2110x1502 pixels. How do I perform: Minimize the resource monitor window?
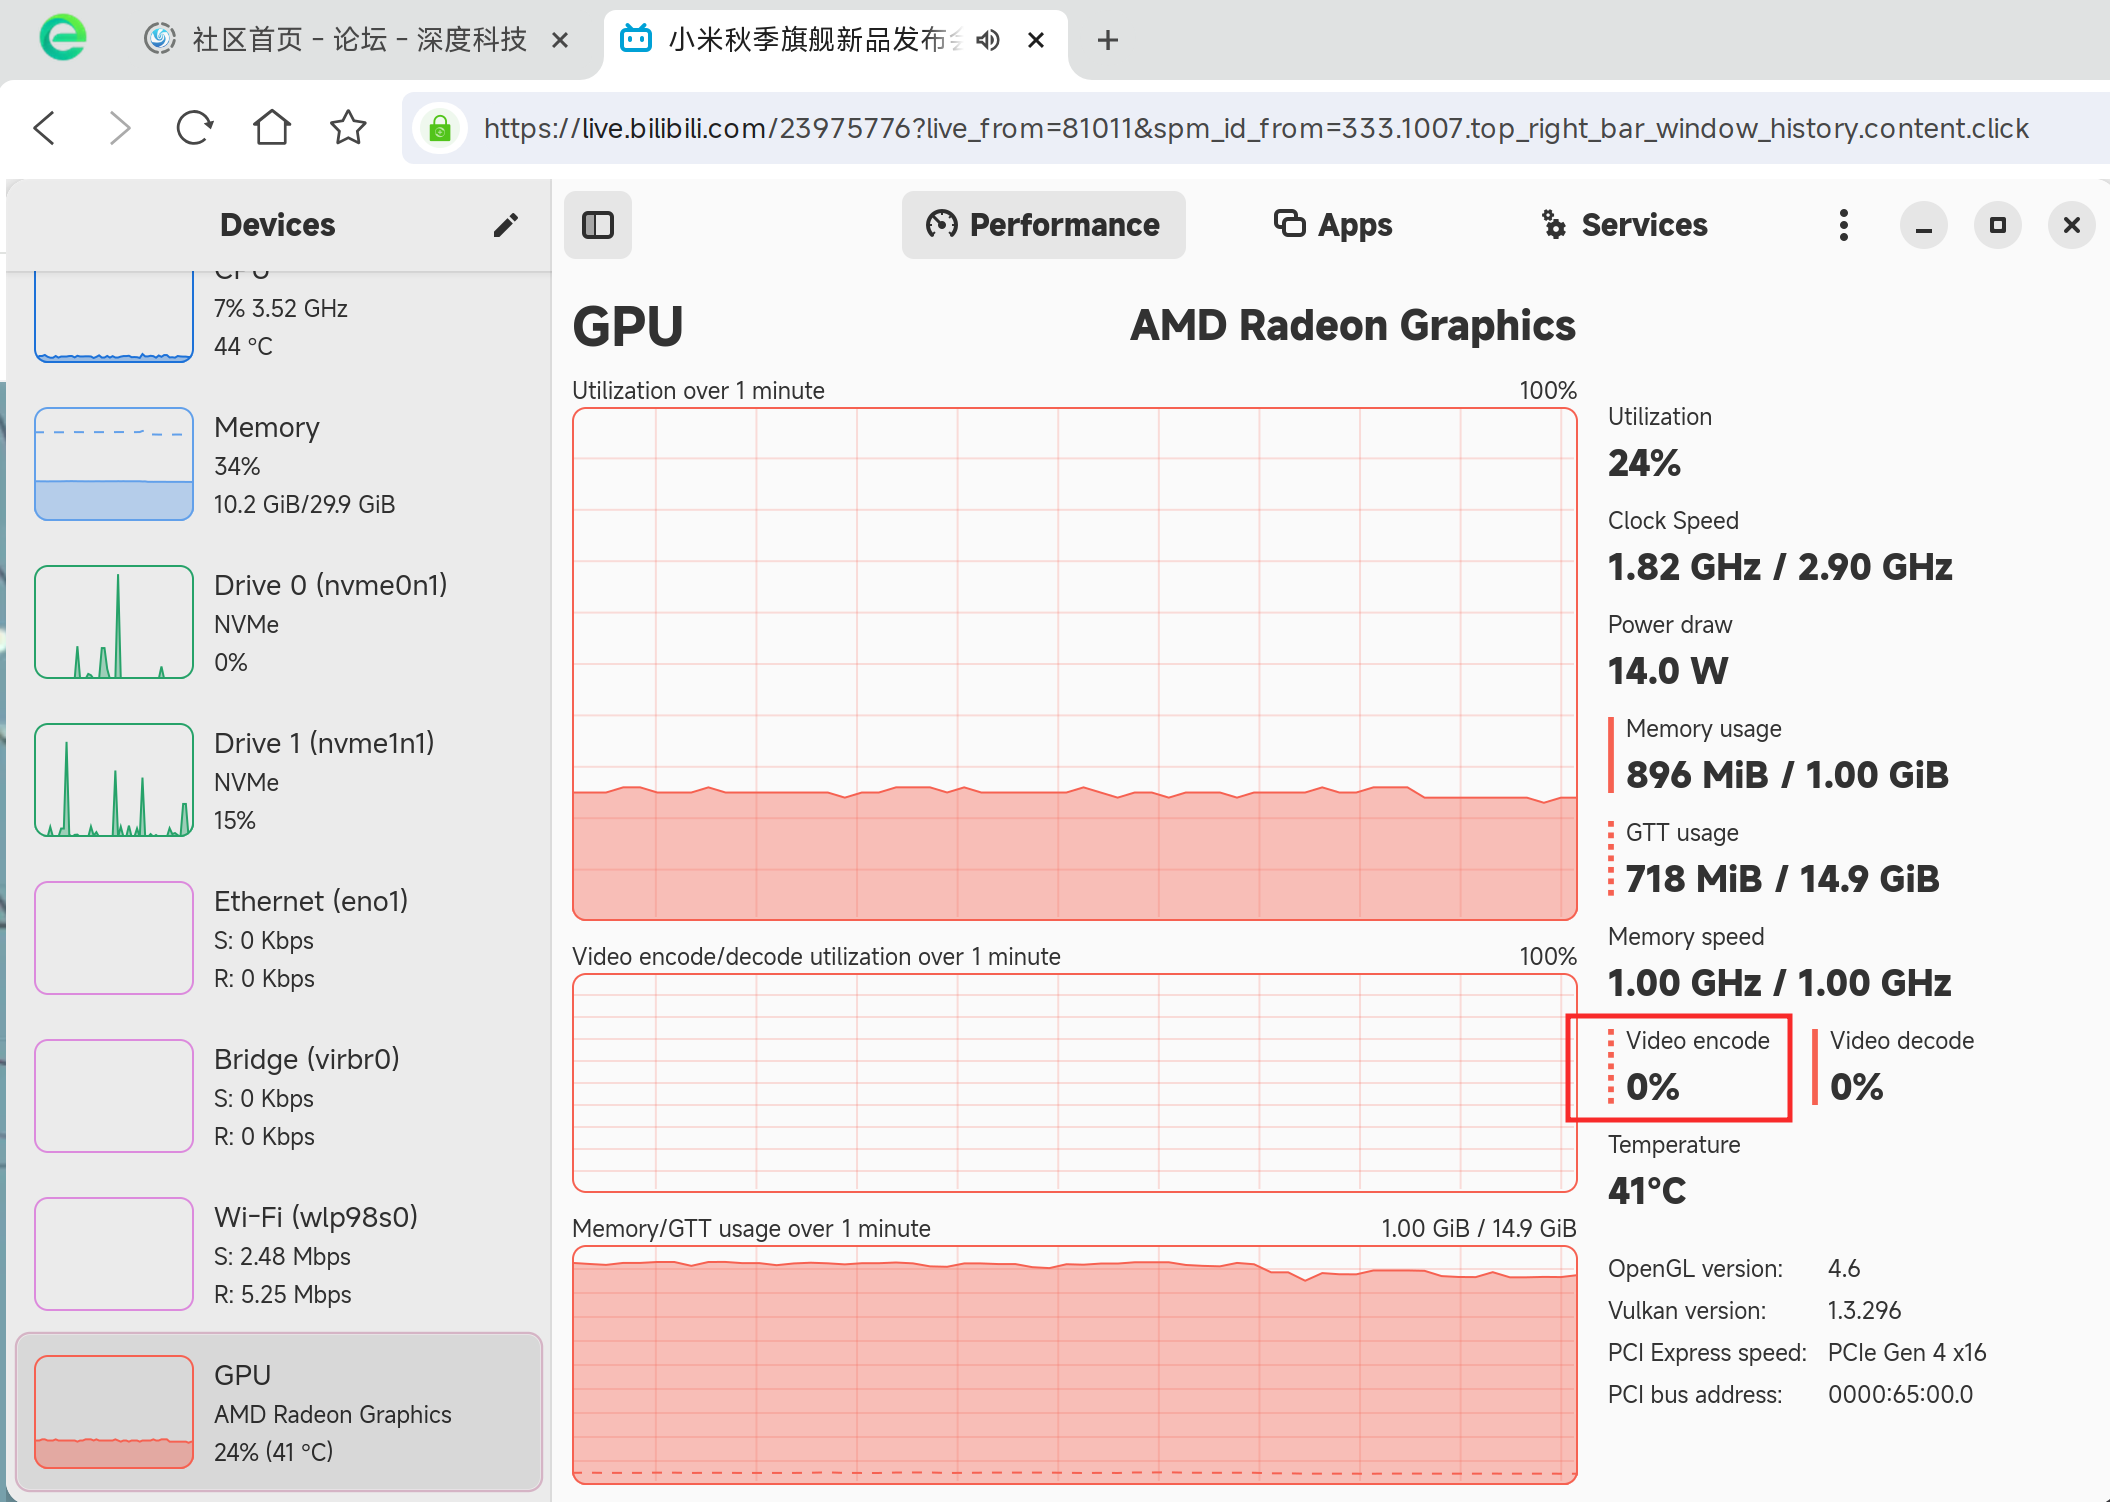(x=1924, y=225)
